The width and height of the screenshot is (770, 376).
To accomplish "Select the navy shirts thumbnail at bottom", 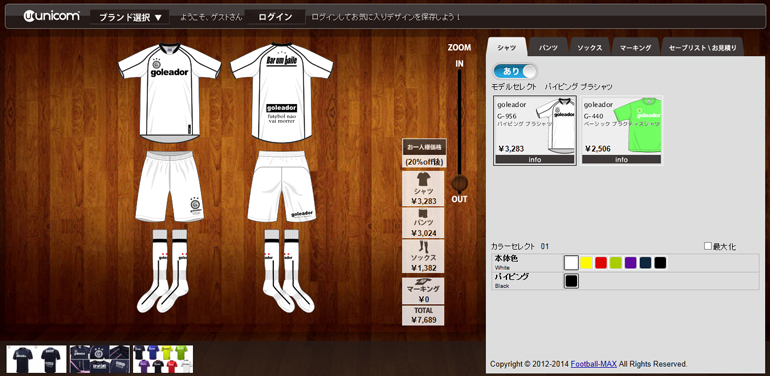I will pos(36,359).
